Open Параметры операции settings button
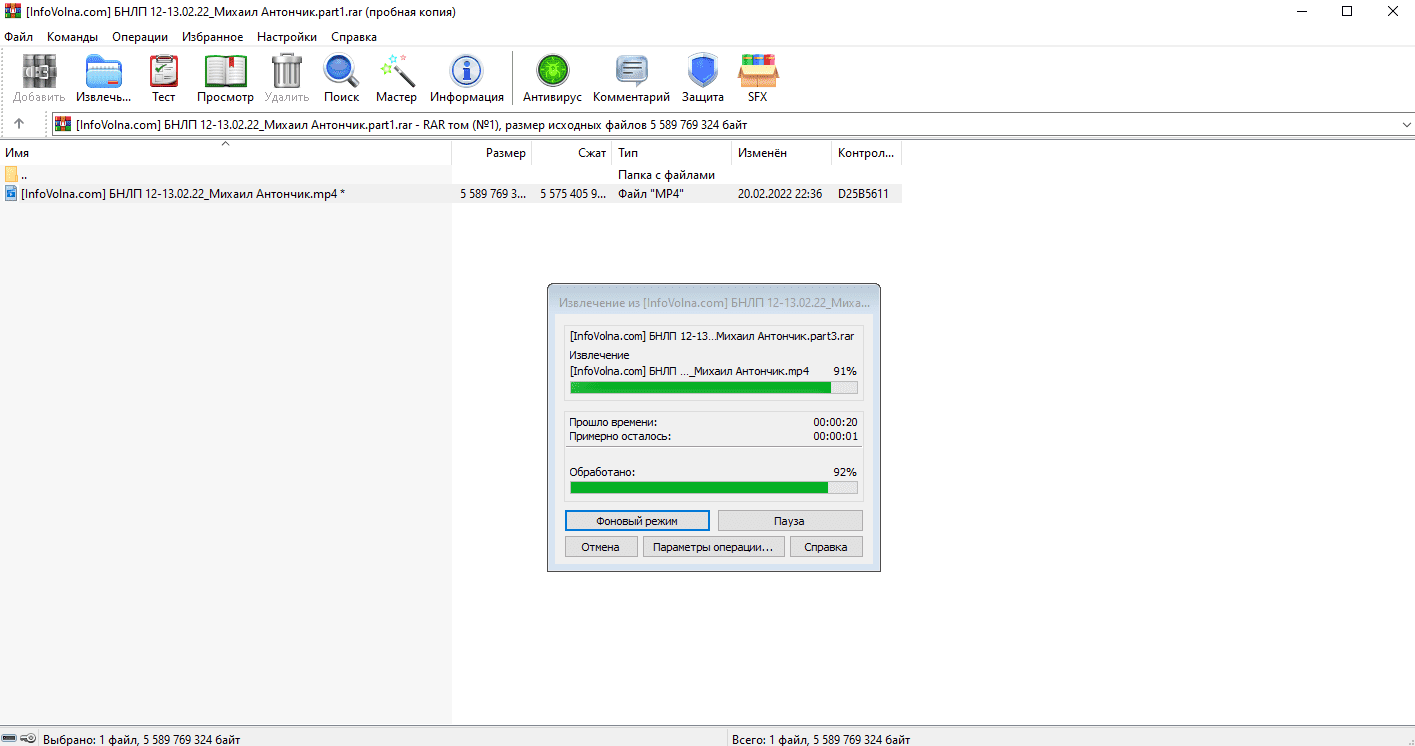Image resolution: width=1415 pixels, height=746 pixels. 713,547
